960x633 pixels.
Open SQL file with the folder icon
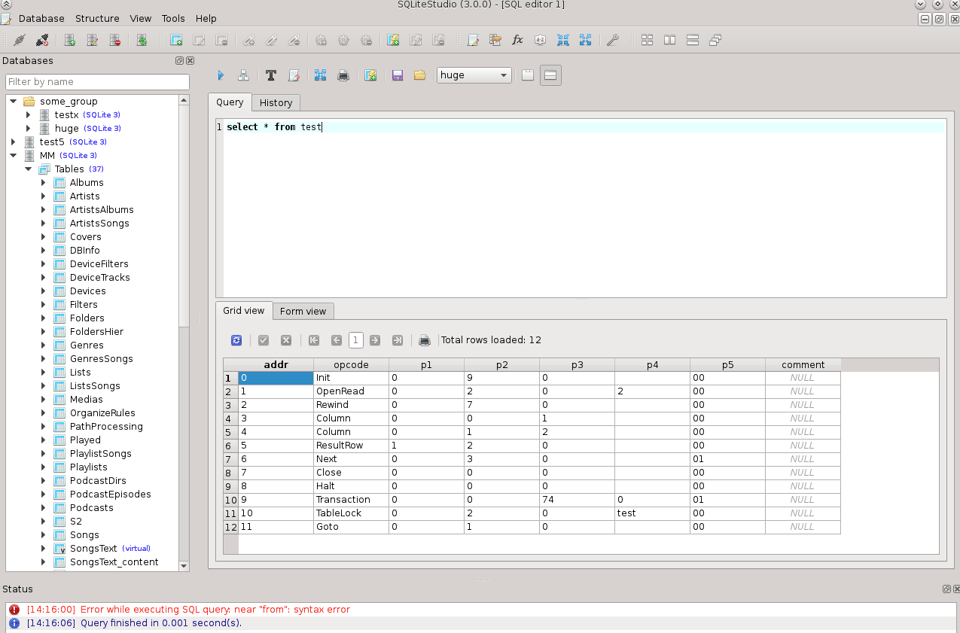420,75
